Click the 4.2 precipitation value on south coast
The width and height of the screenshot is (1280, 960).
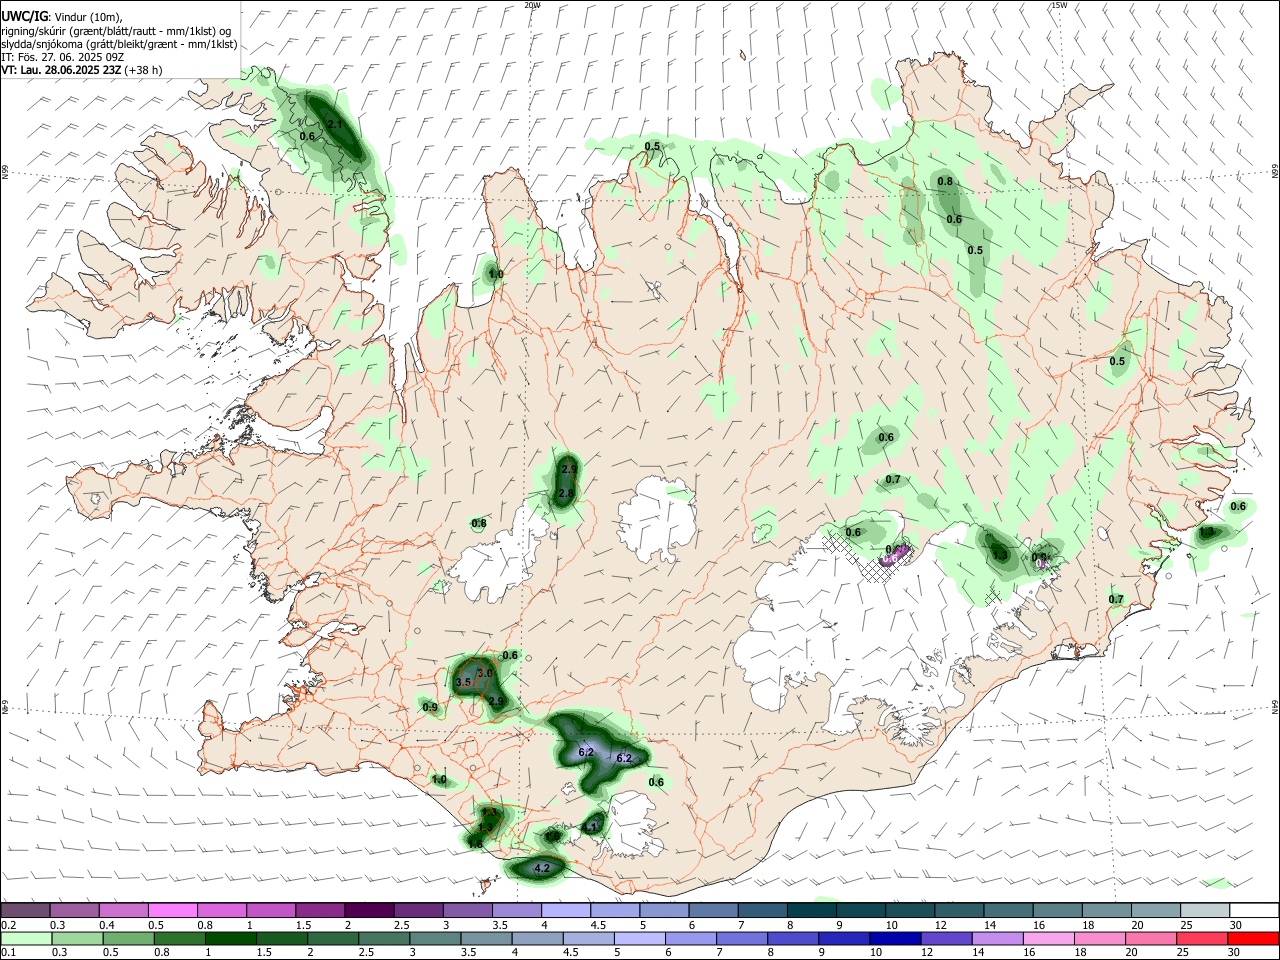[x=542, y=868]
